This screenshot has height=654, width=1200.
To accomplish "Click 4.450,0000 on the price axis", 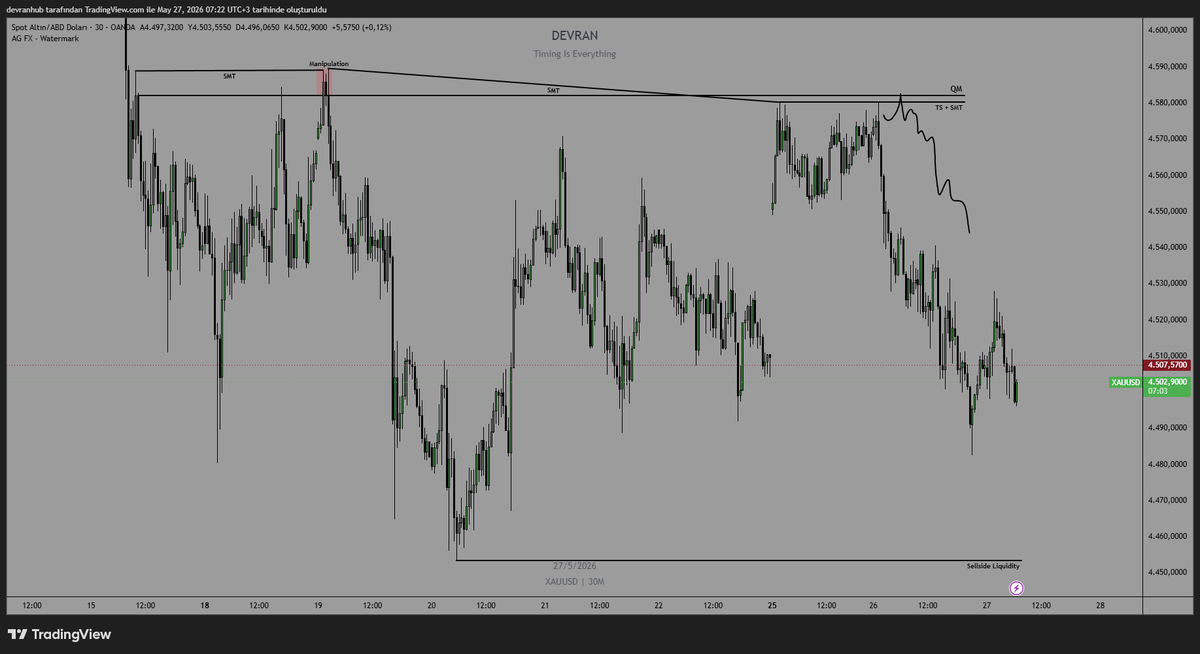I will click(1167, 572).
